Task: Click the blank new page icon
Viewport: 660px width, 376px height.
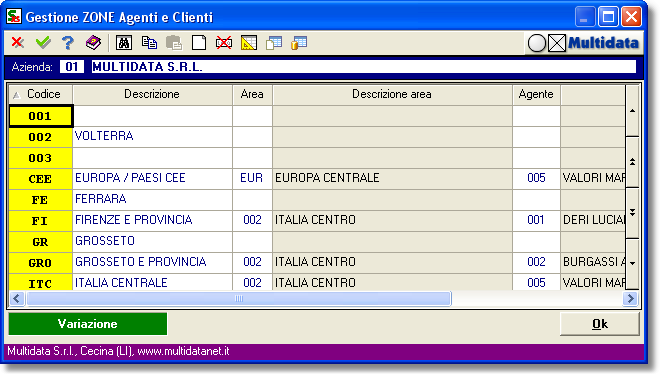Action: 199,43
